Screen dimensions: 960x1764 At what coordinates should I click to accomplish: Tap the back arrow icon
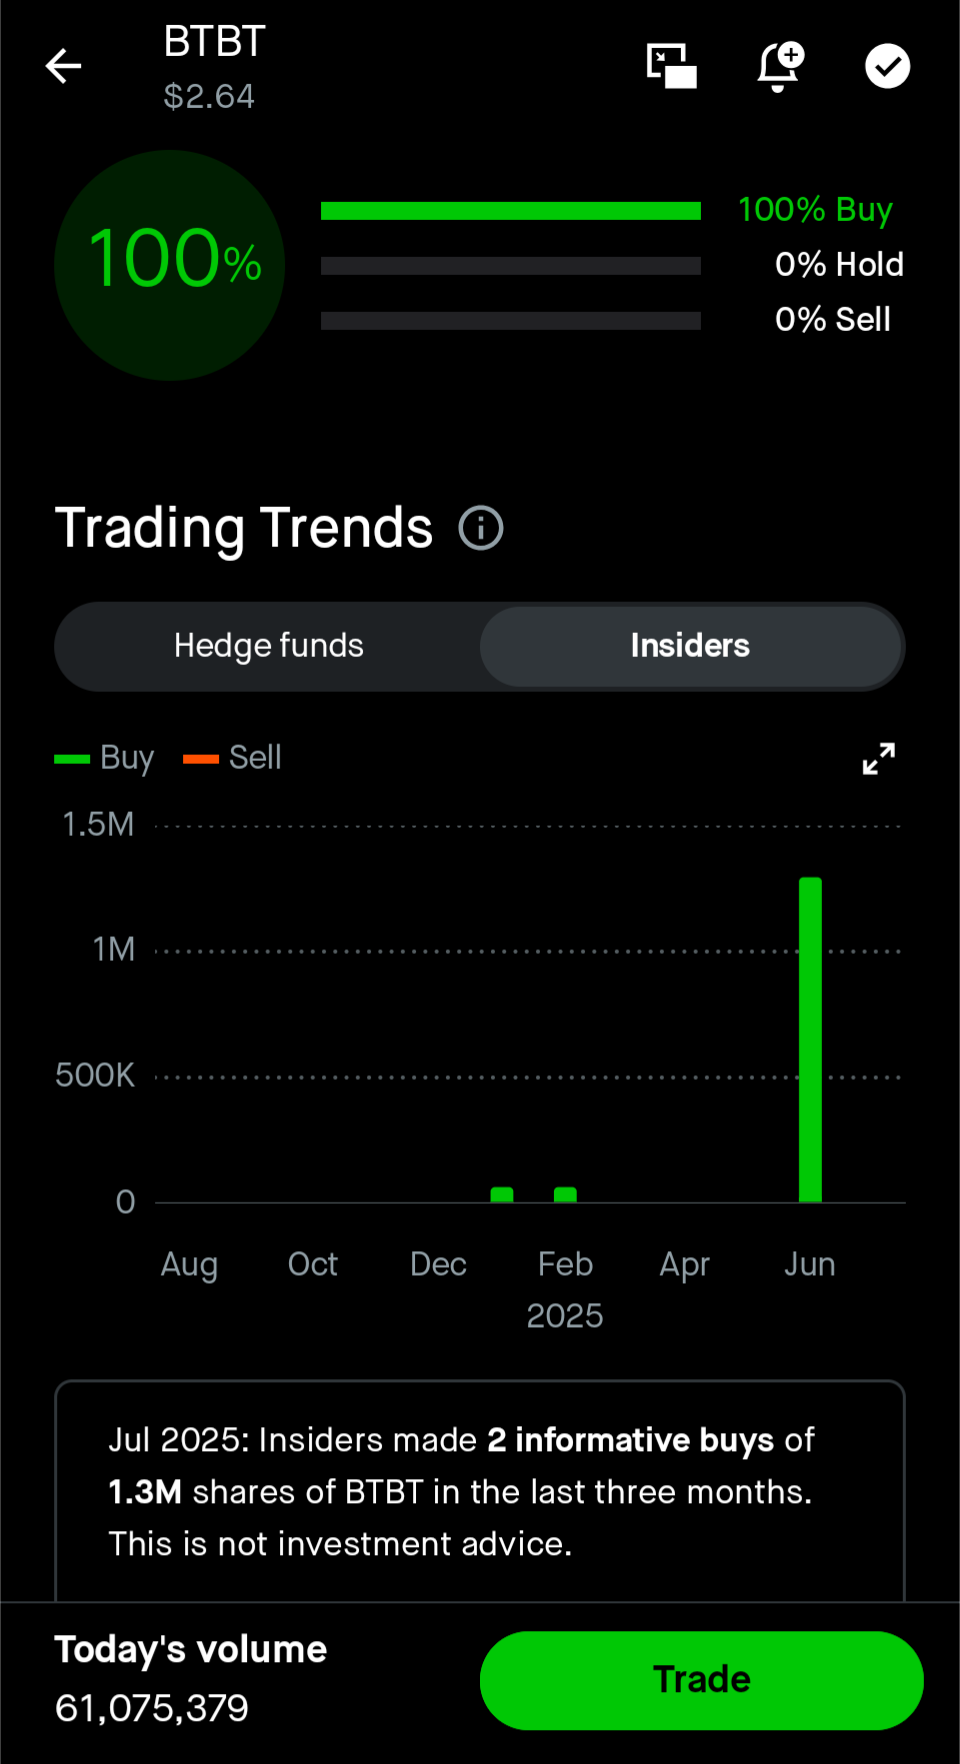point(63,66)
